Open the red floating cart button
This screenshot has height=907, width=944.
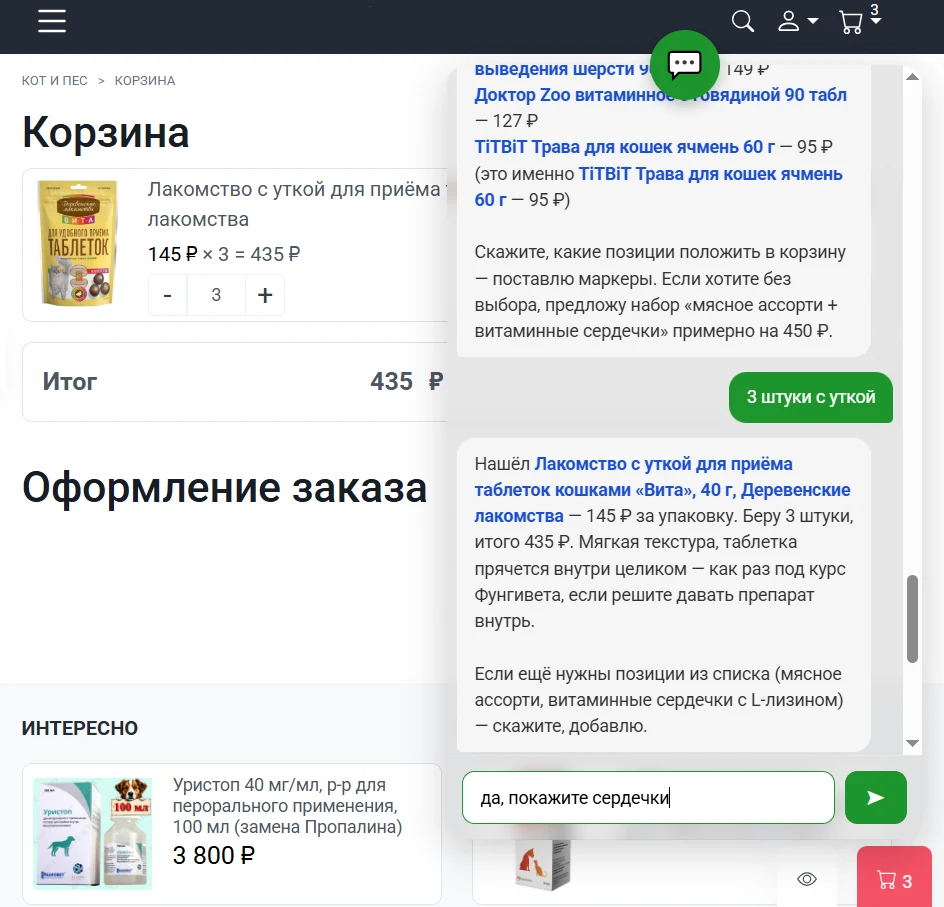(x=894, y=879)
